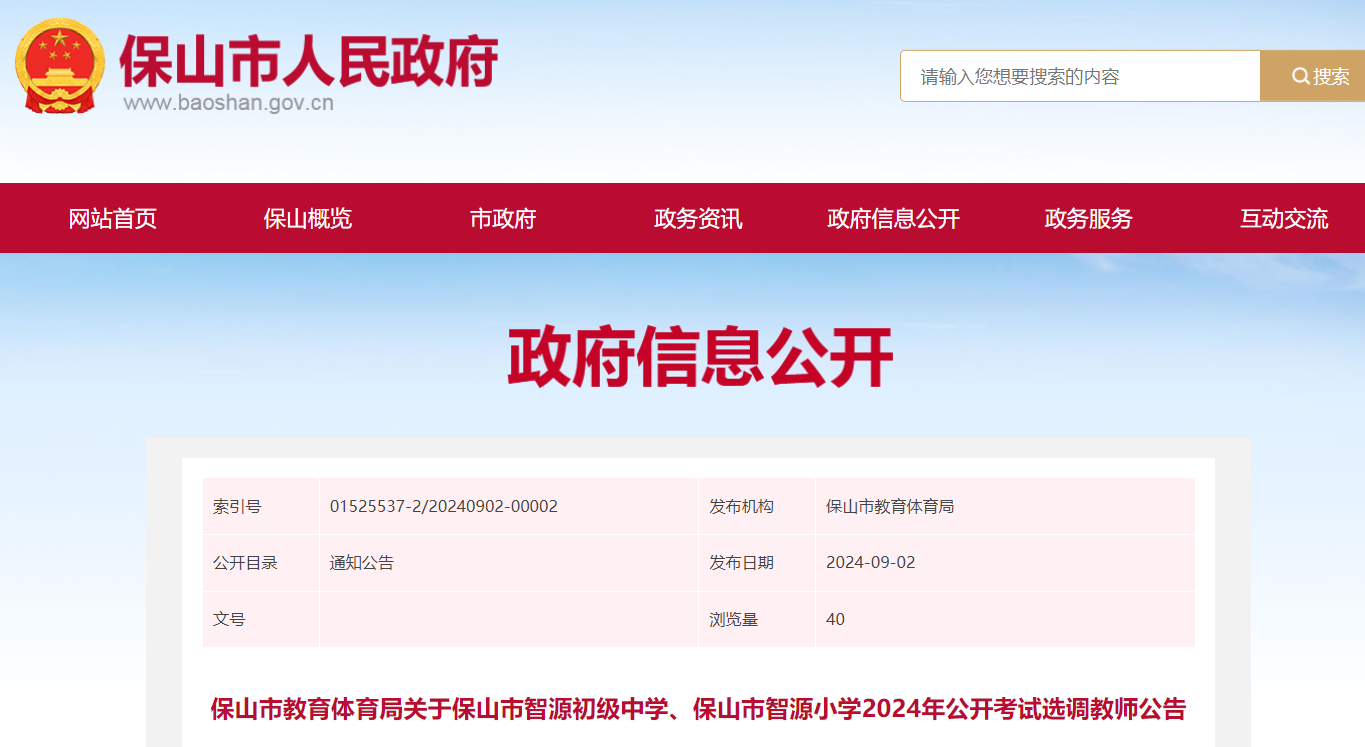Click the 通知公告 category value

click(x=362, y=563)
